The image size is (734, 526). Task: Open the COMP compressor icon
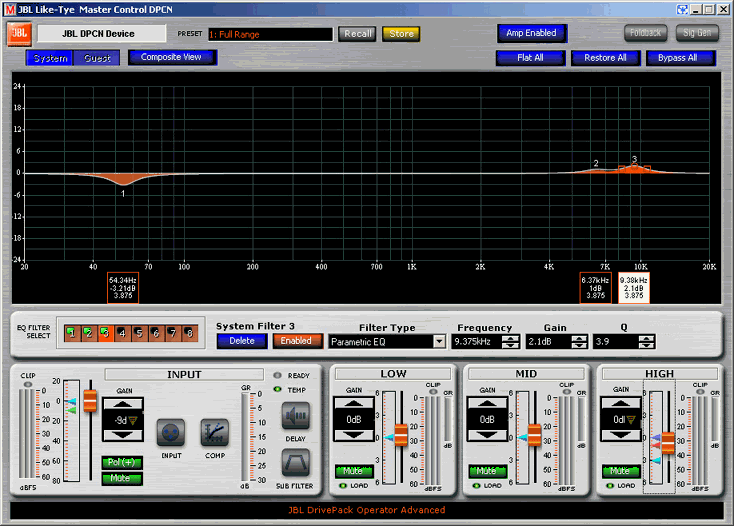pos(215,433)
